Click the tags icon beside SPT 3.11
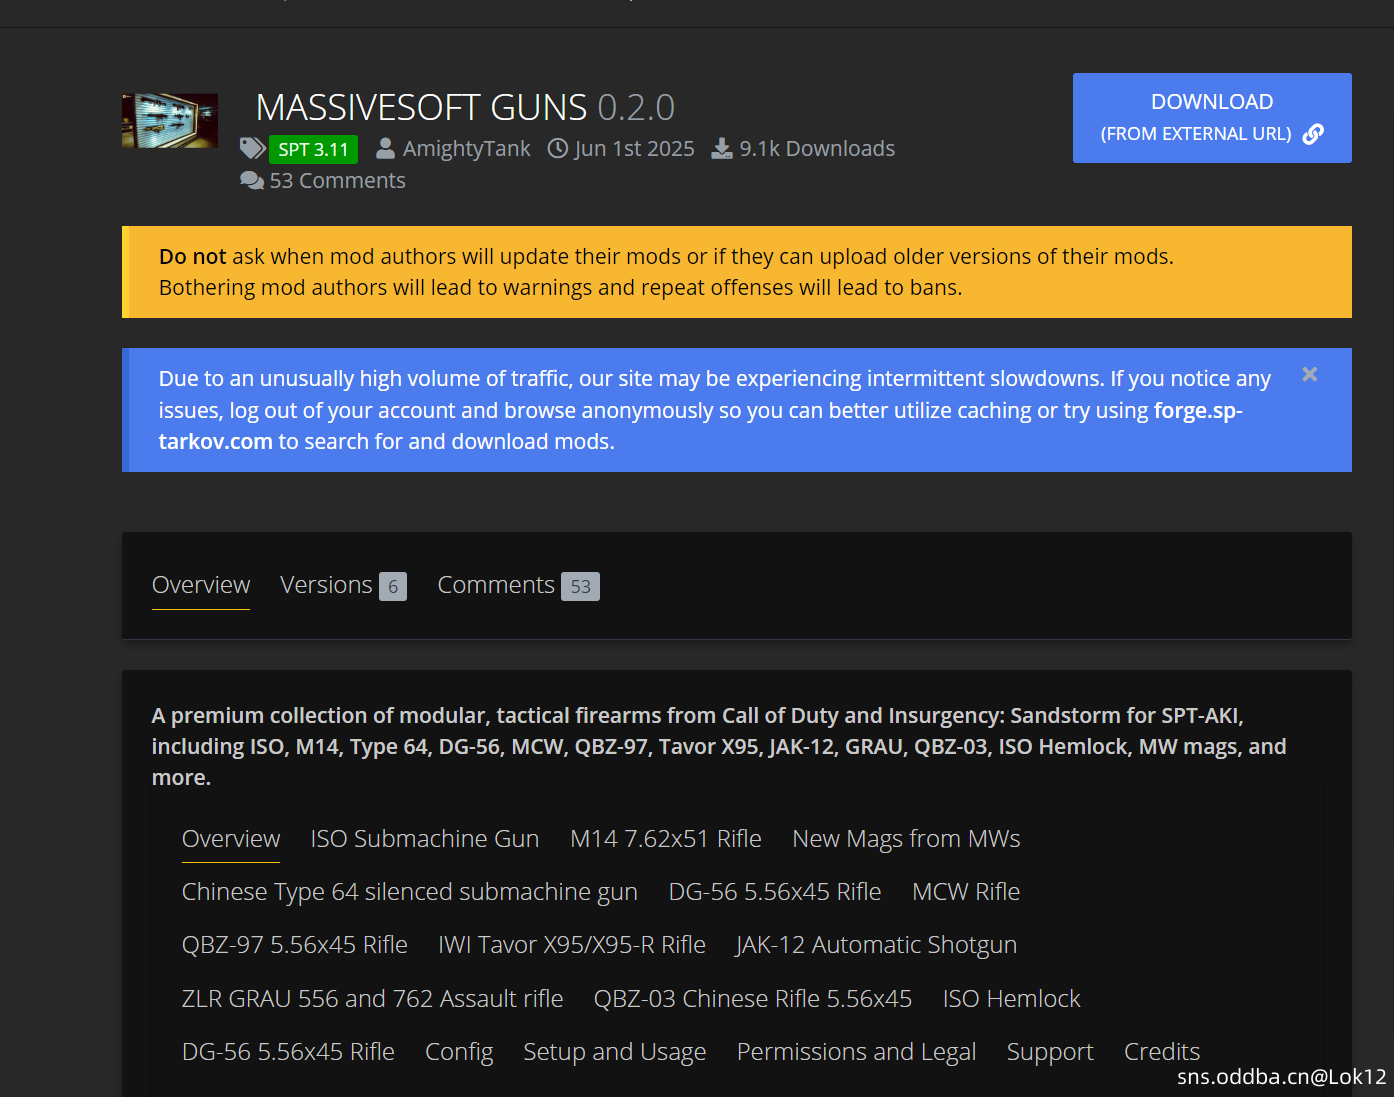The height and width of the screenshot is (1097, 1394). 252,149
